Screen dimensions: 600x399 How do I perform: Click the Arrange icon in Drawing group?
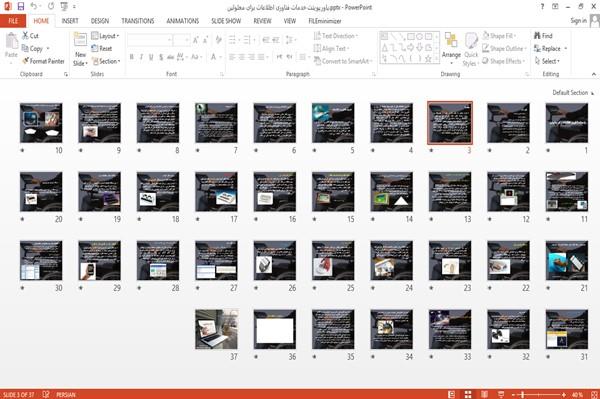[x=451, y=41]
